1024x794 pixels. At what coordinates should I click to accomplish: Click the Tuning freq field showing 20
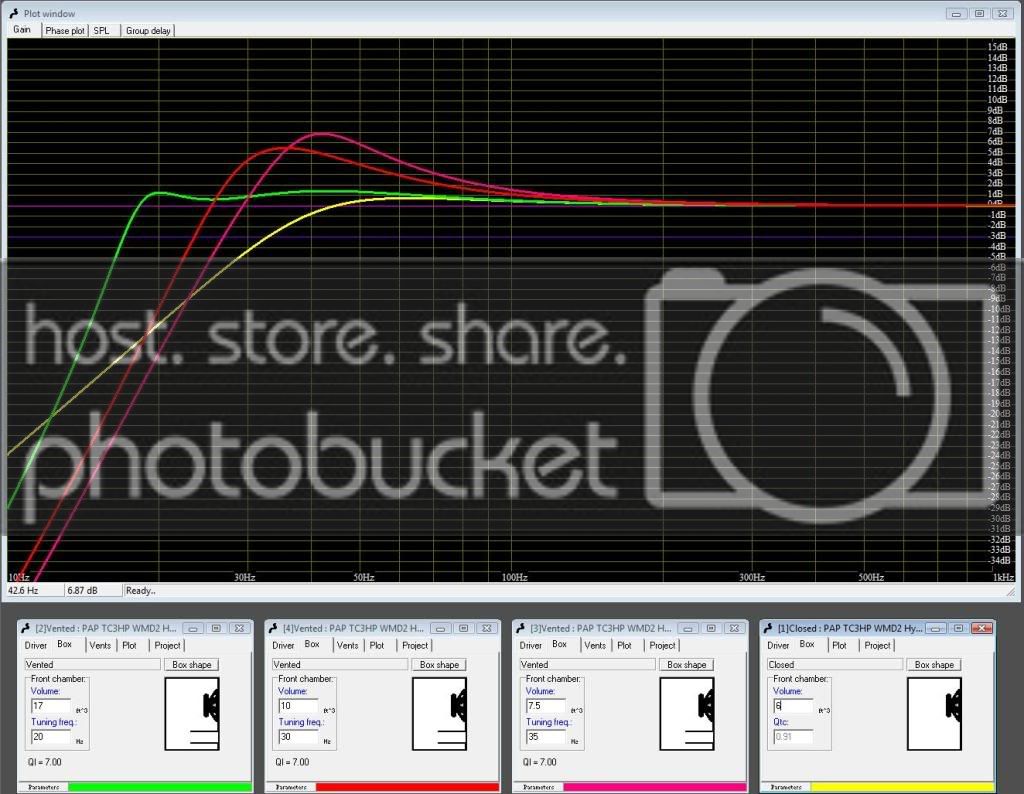tap(50, 737)
